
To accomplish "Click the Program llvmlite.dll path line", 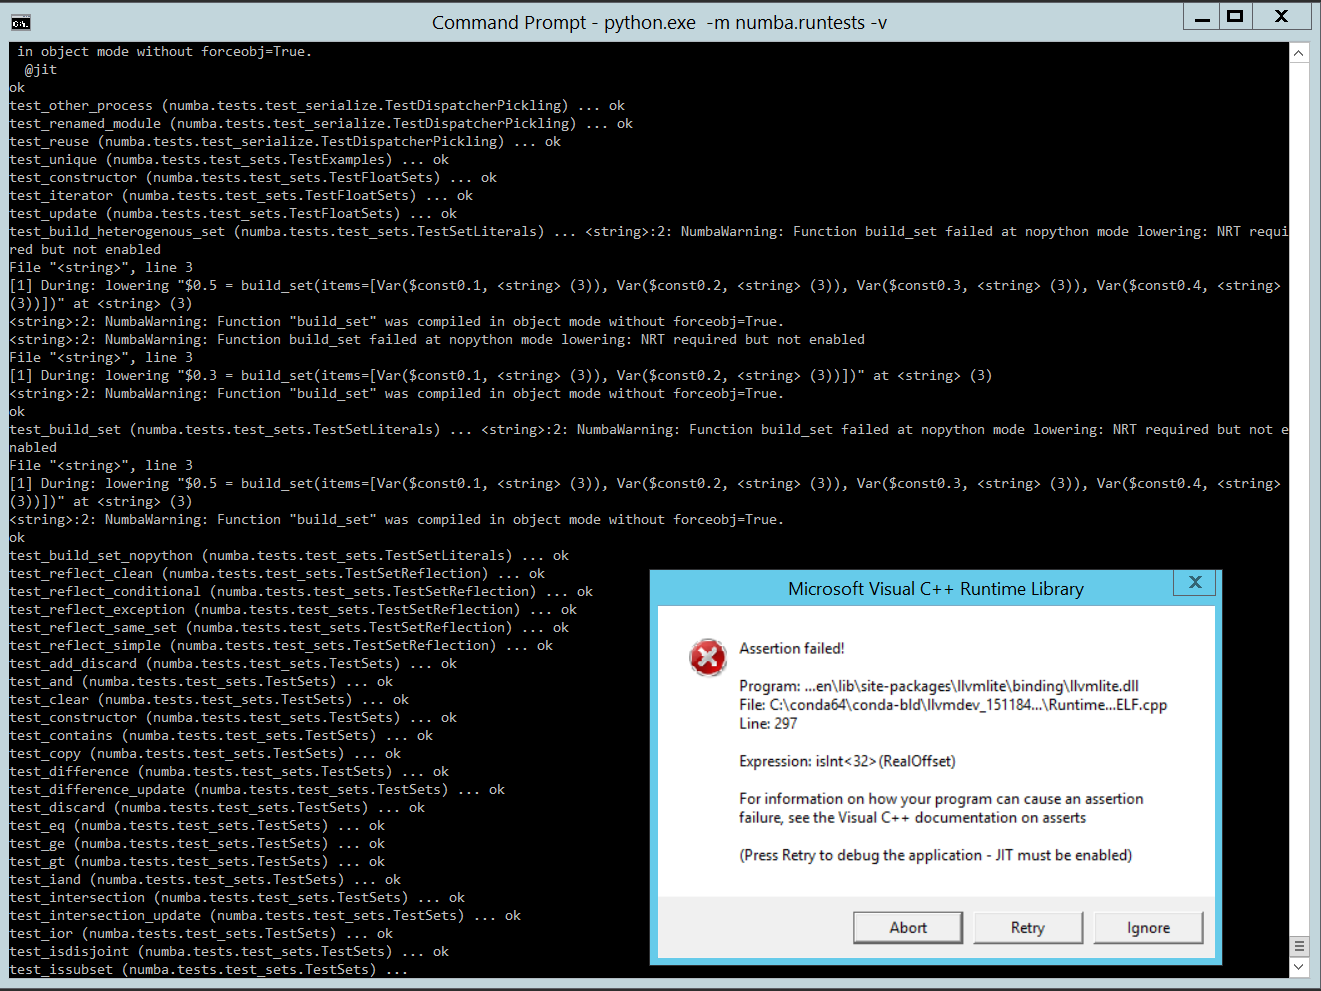I will pyautogui.click(x=939, y=686).
